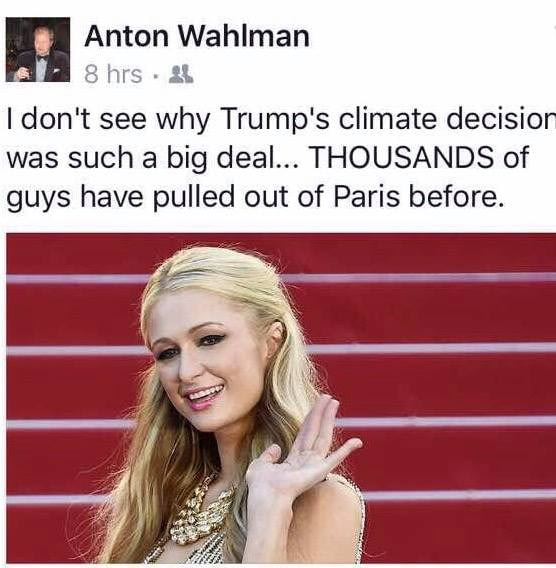This screenshot has width=556, height=568.
Task: Click the surname Wahlman in the header
Action: pyautogui.click(x=243, y=36)
